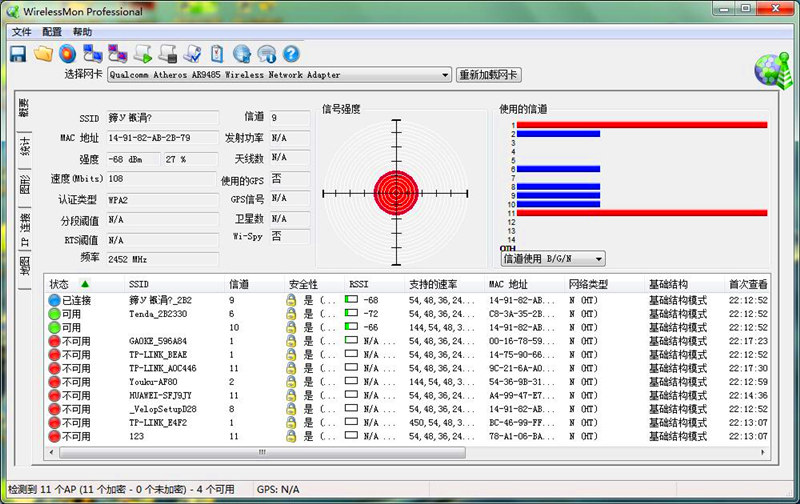Screen dimensions: 800x504
Task: Open the 文件 menu
Action: pyautogui.click(x=21, y=32)
